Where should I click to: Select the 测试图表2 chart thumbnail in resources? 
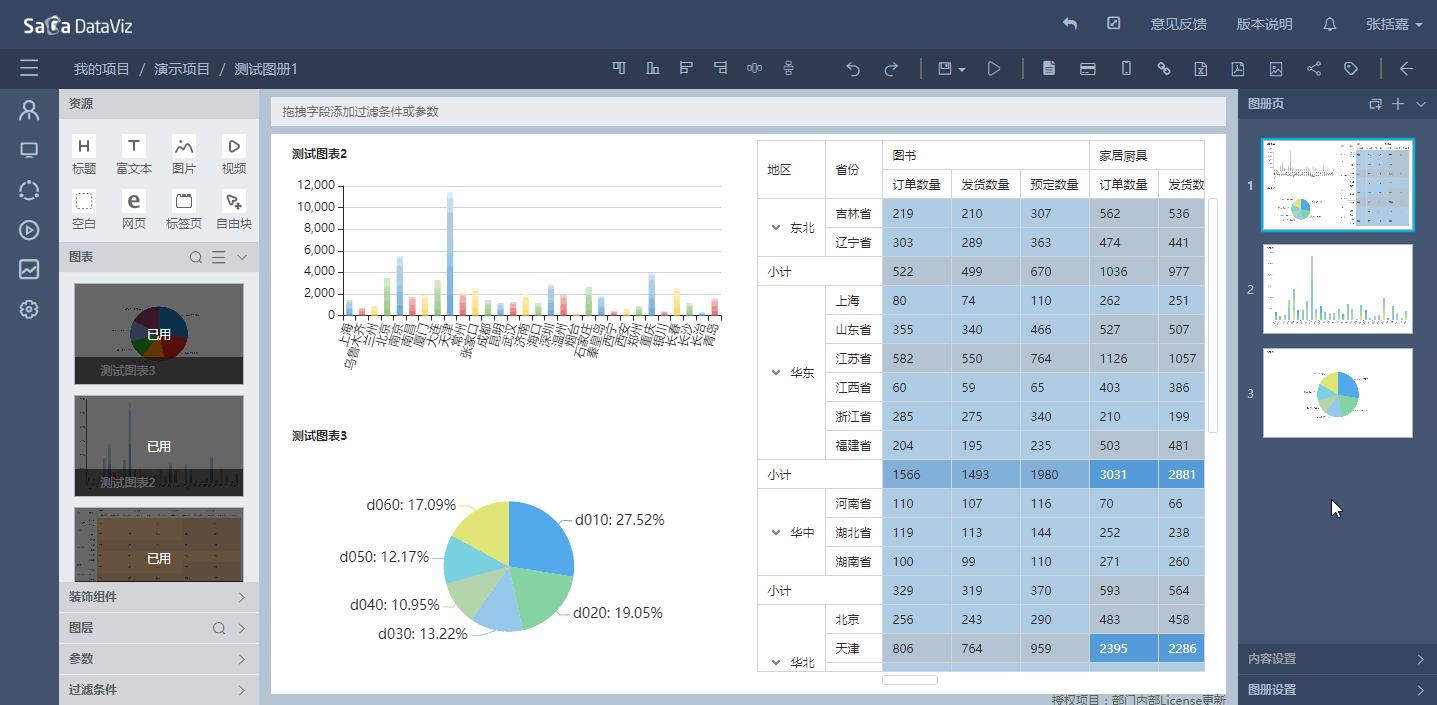click(x=159, y=446)
